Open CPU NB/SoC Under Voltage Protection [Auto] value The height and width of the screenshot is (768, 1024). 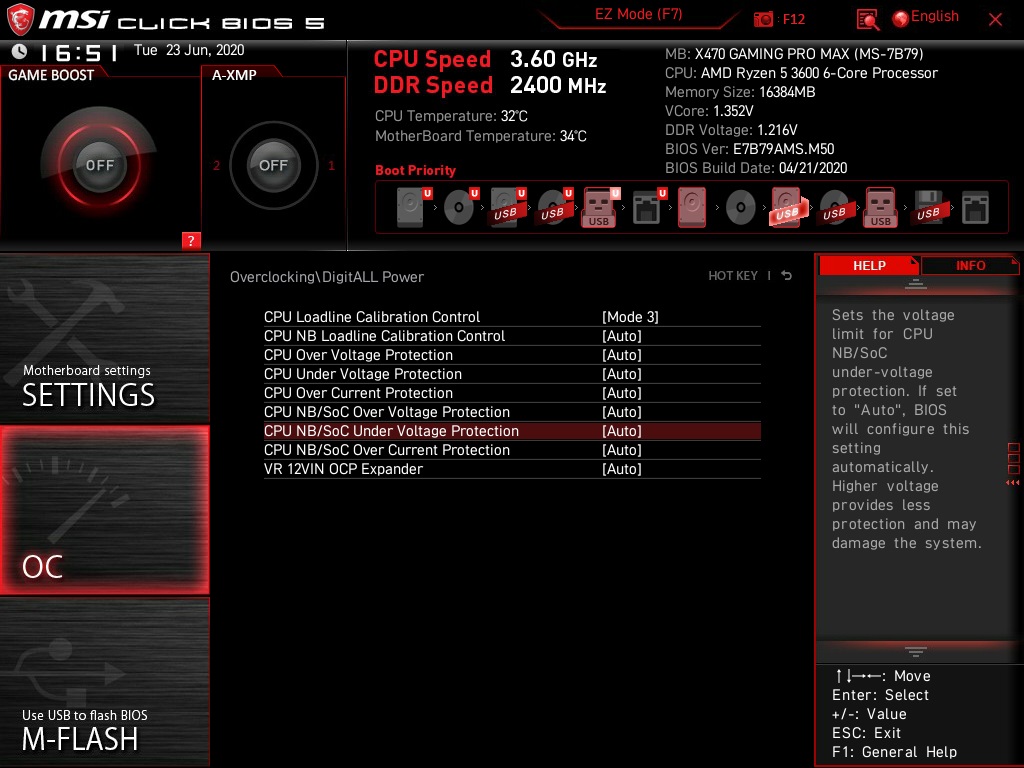click(x=622, y=430)
